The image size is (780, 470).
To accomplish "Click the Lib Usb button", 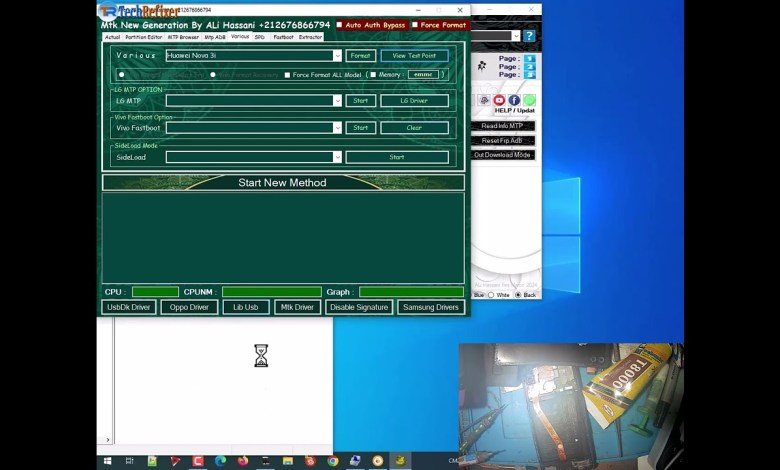I will click(x=246, y=307).
